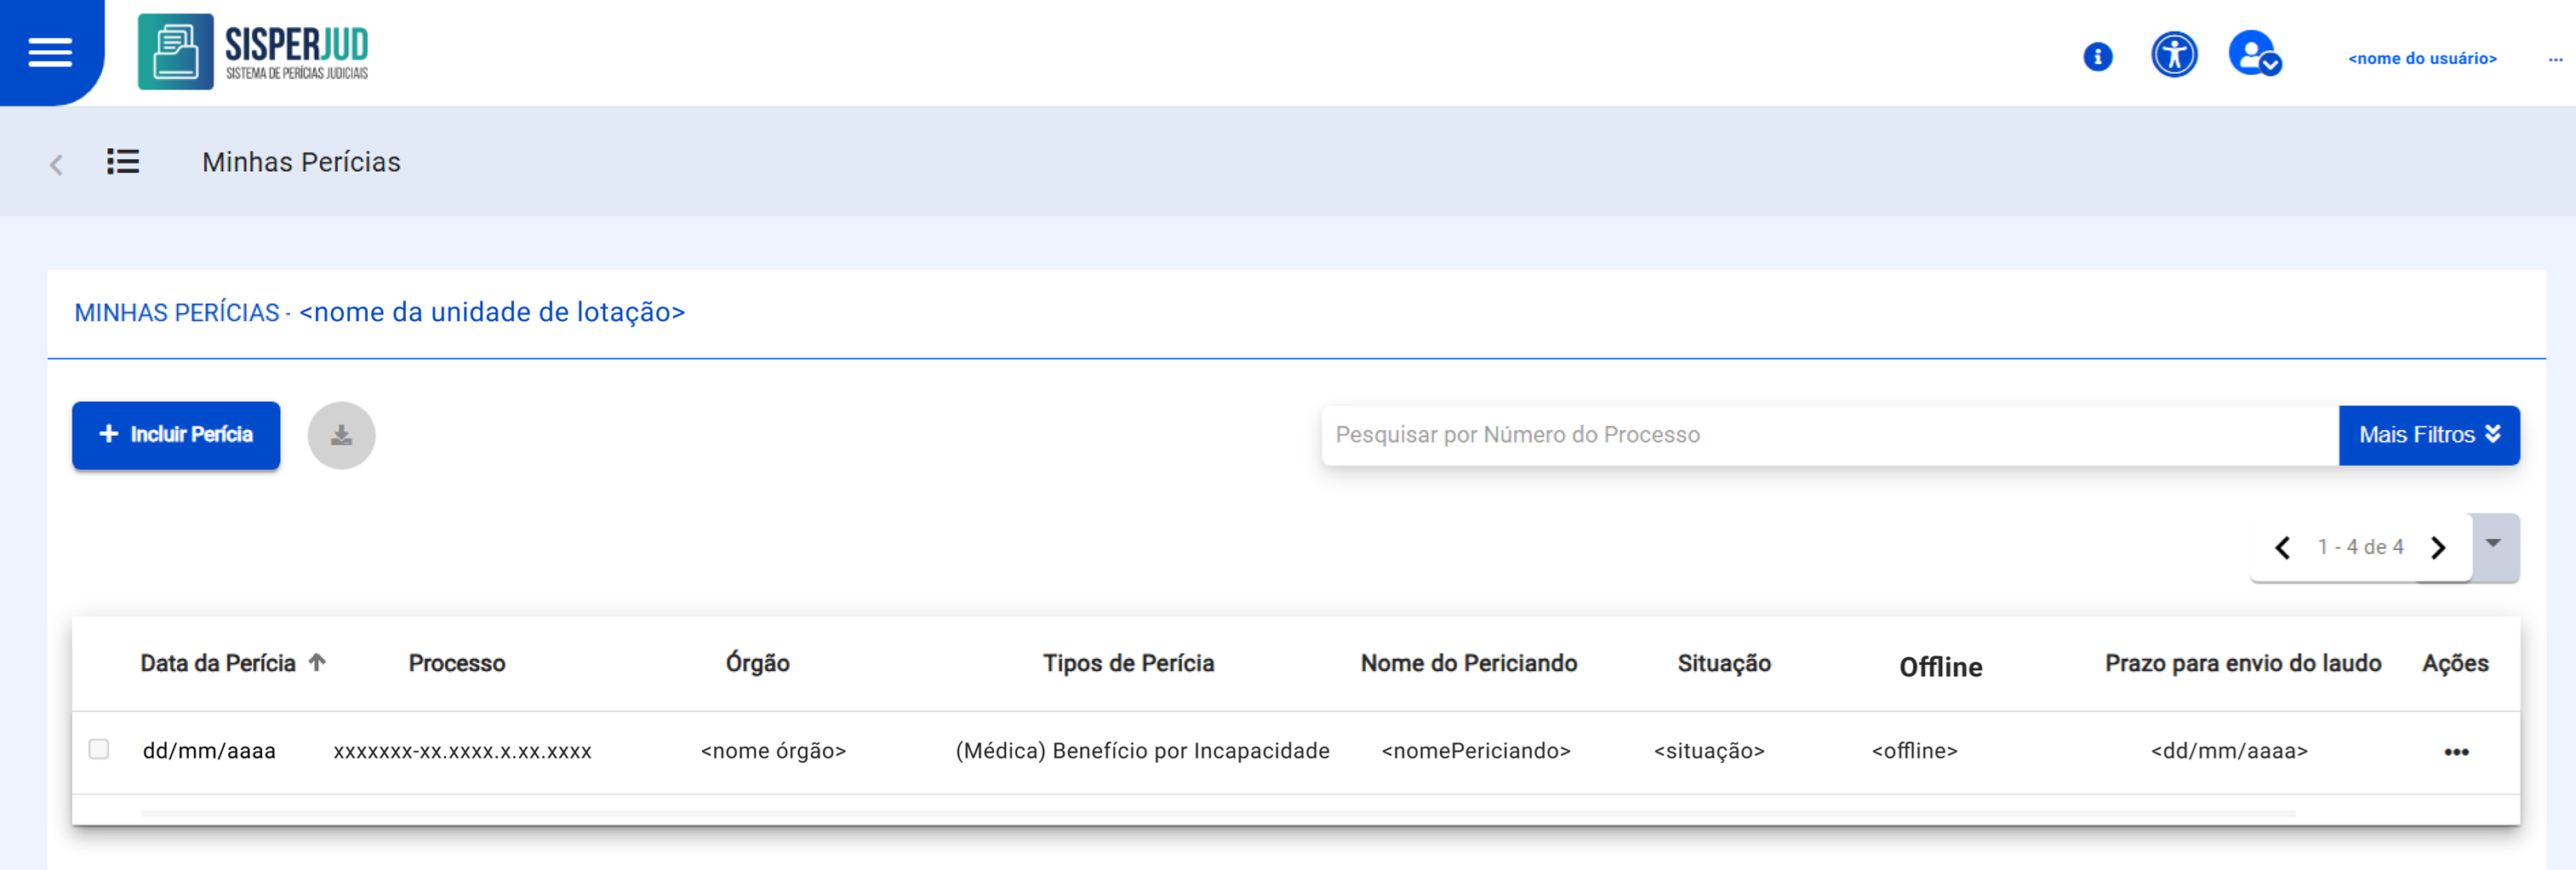Open the pagination size dropdown arrow
The image size is (2576, 870).
click(2493, 545)
